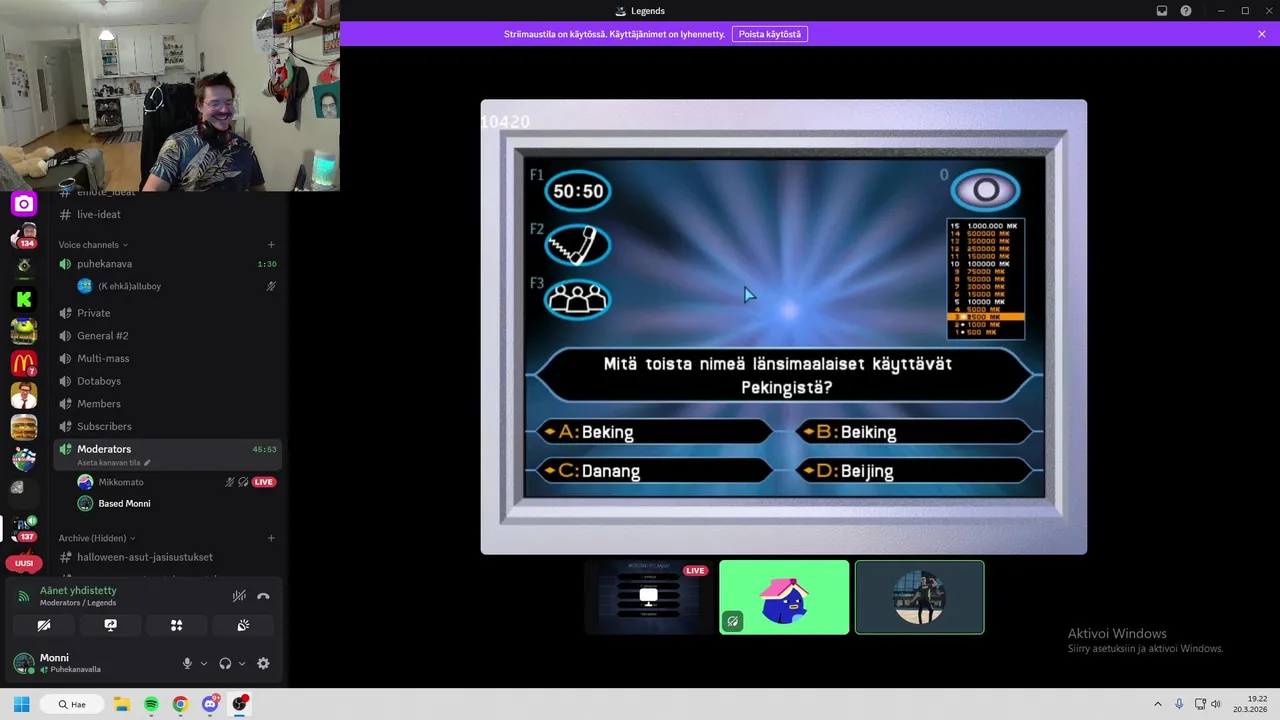The width and height of the screenshot is (1280, 720).
Task: Open the soundboard button
Action: tap(242, 625)
